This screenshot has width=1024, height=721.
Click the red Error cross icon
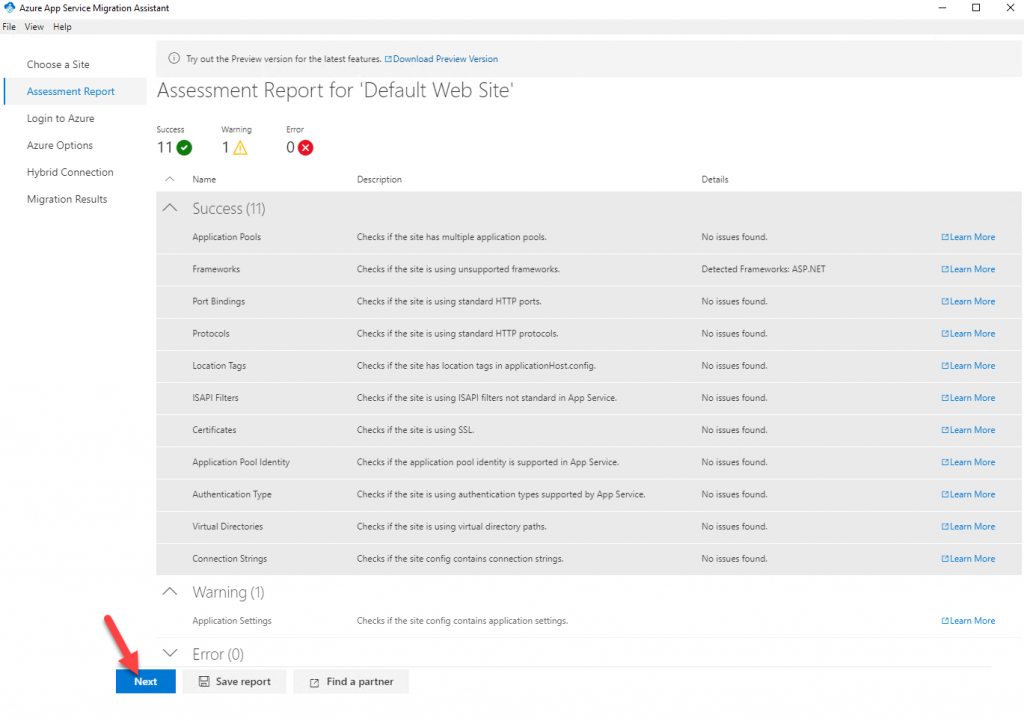pyautogui.click(x=305, y=148)
